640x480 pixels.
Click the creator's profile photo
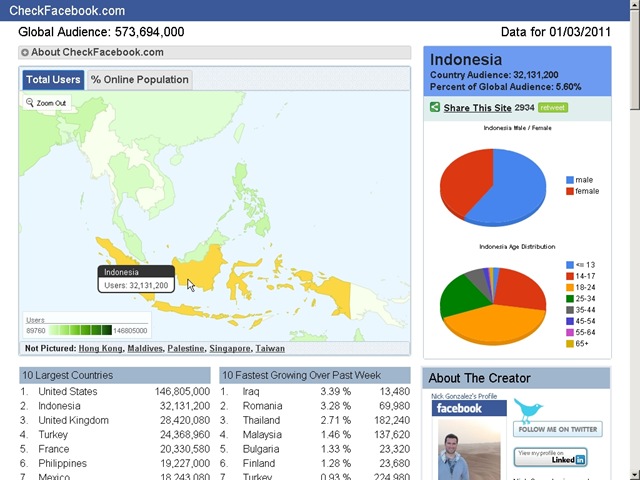469,450
